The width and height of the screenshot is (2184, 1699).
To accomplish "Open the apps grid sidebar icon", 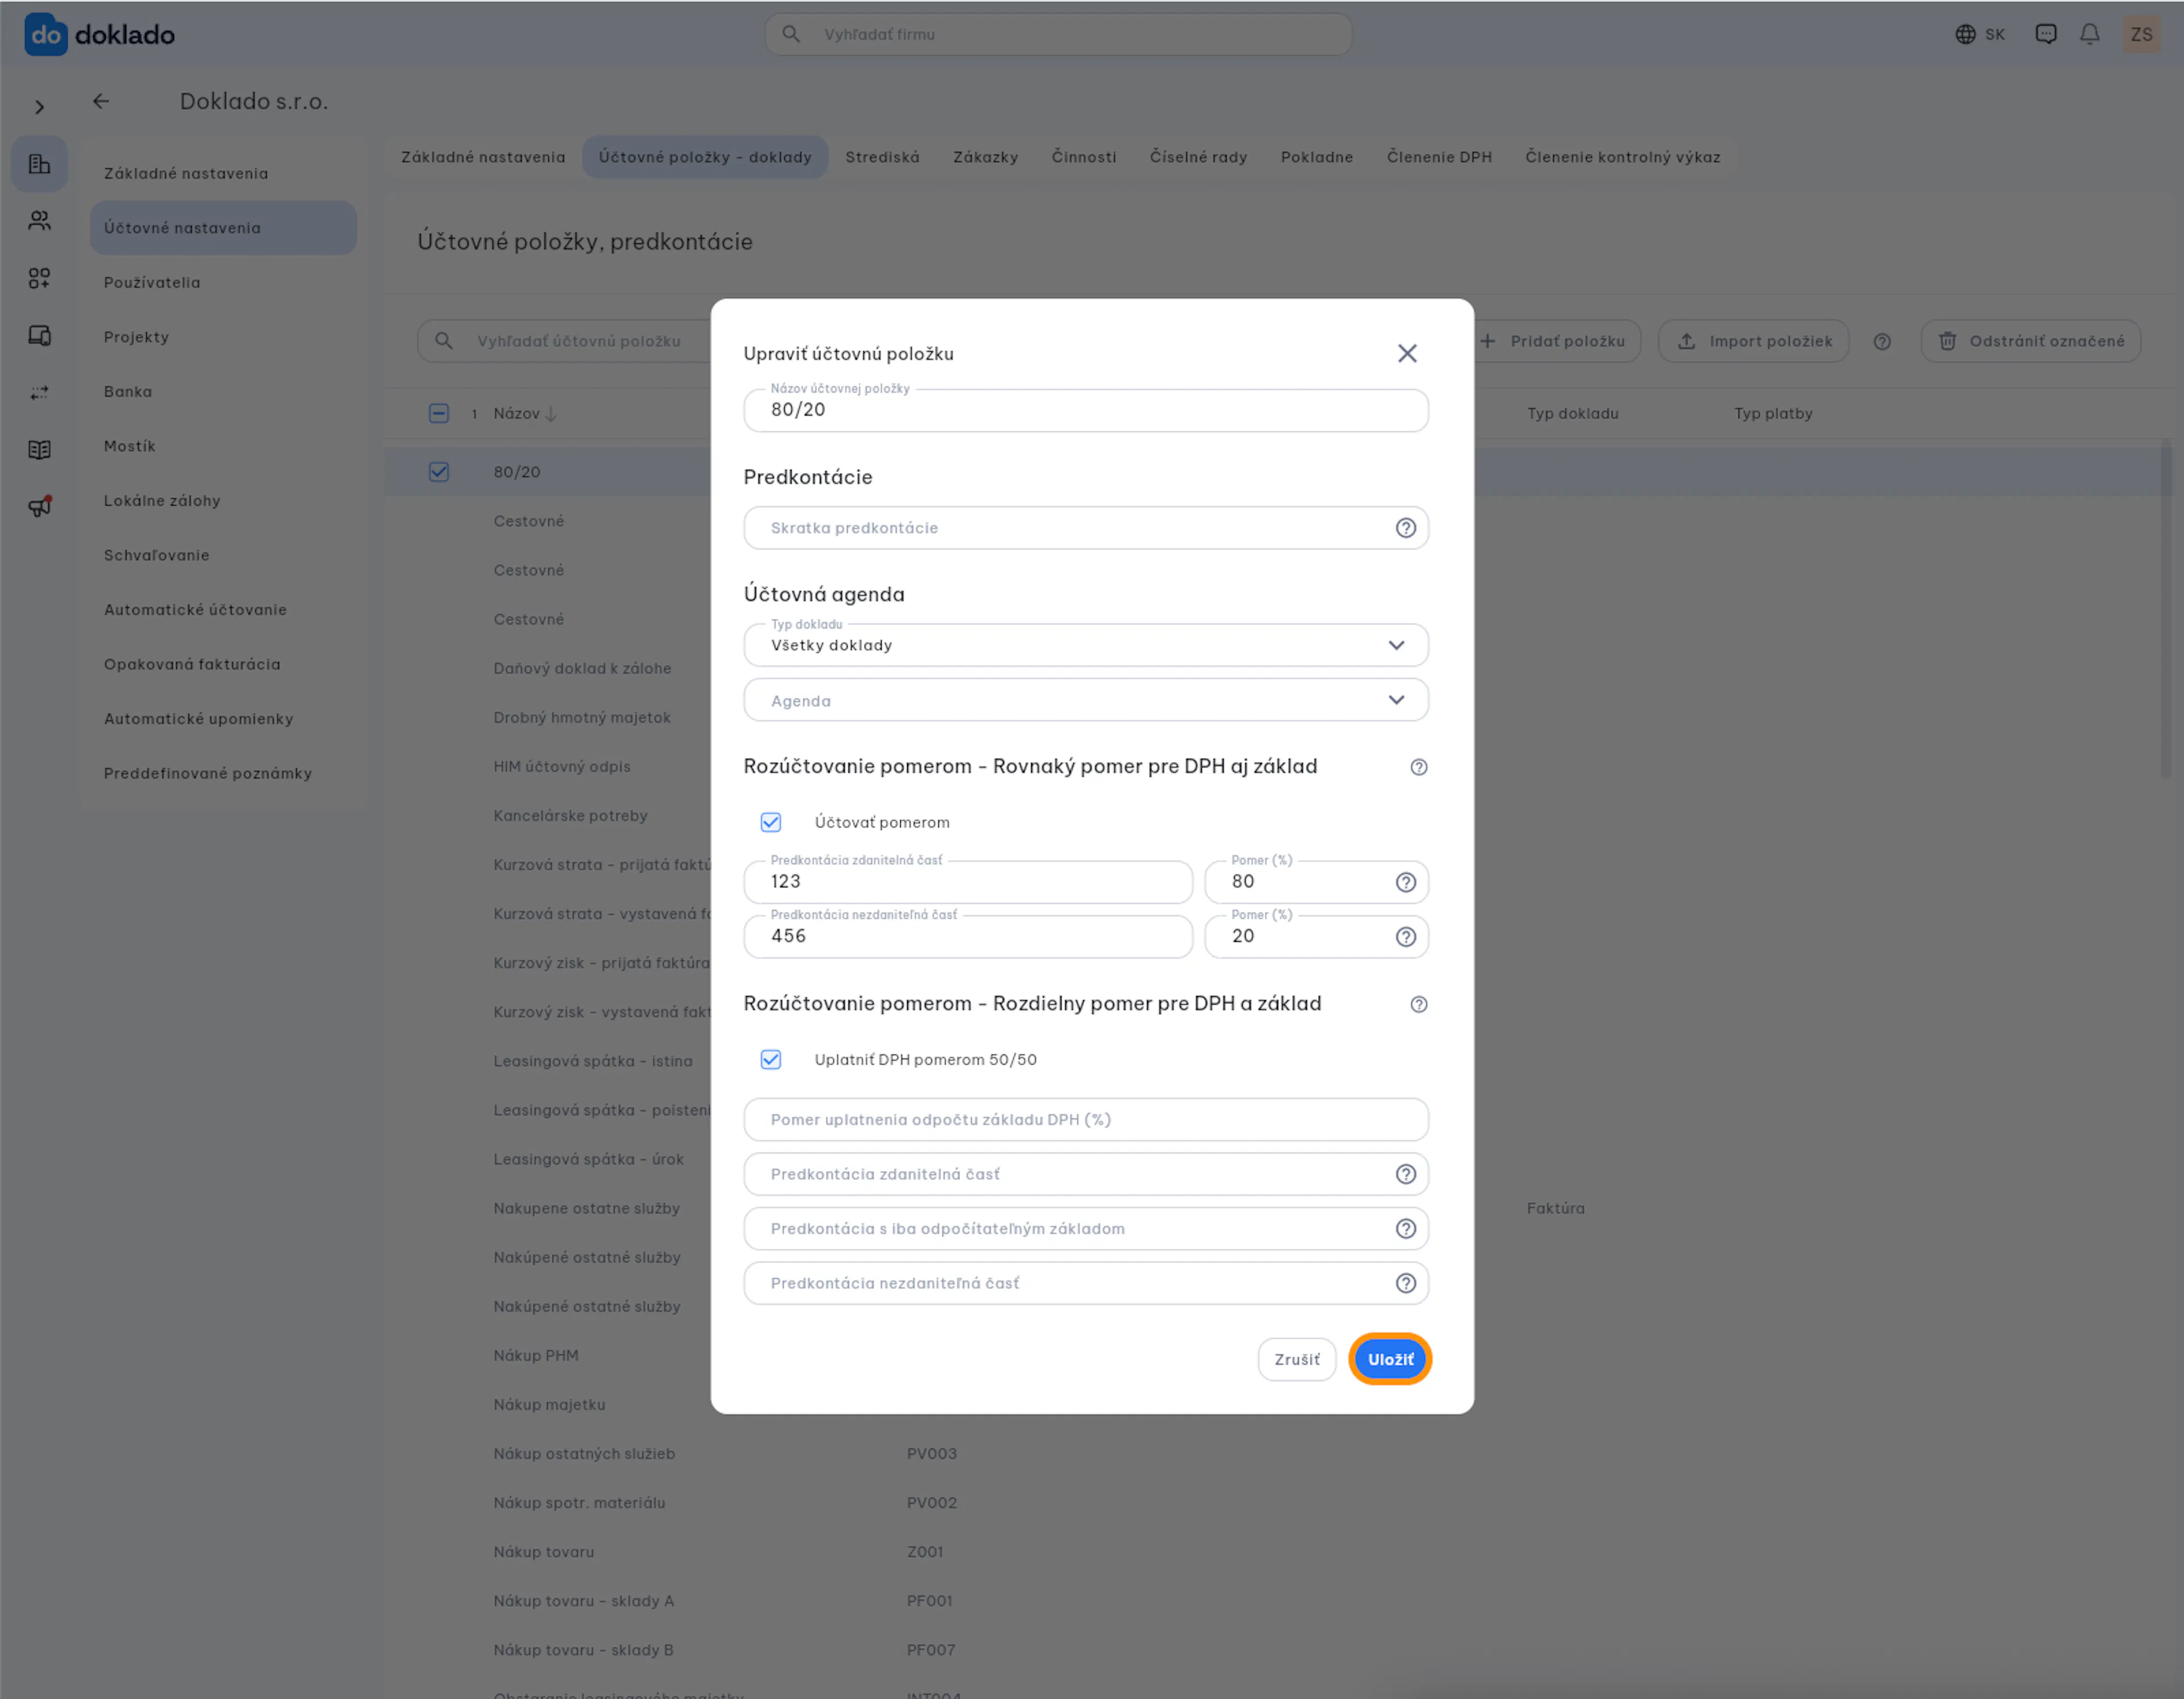I will (x=40, y=278).
